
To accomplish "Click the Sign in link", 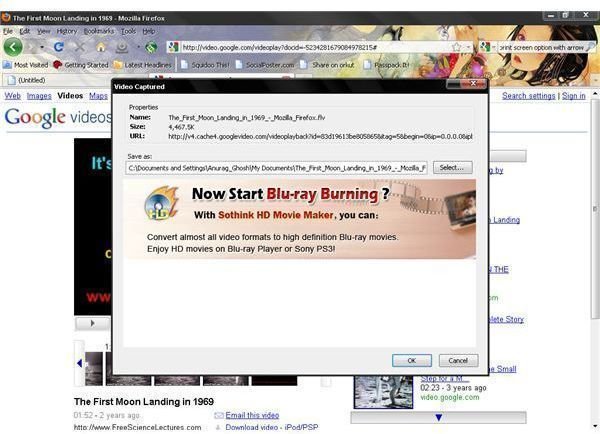I will tap(574, 96).
